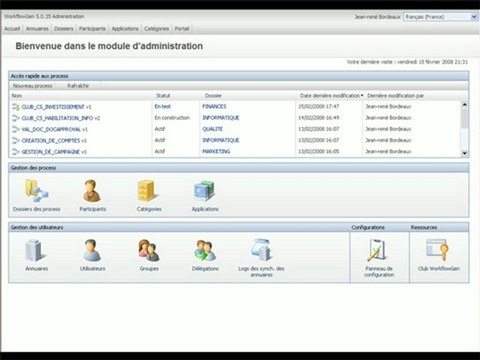Open INFORMATIQUE dossier in CREATION_DE_COMPTES row

coord(221,140)
